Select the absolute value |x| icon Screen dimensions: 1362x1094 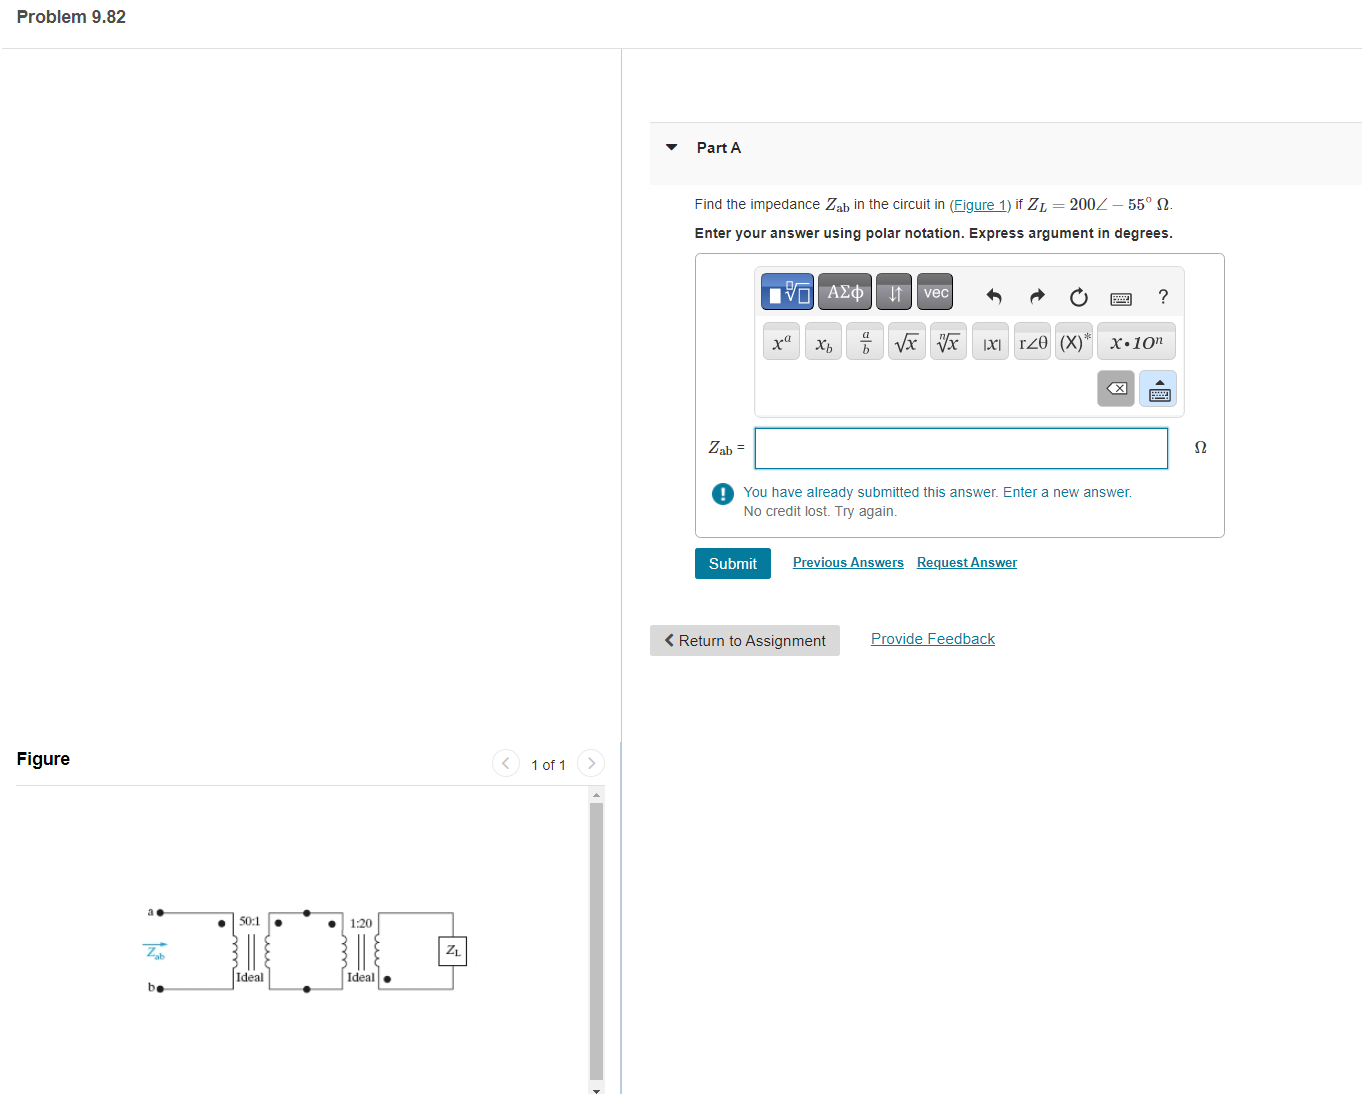click(990, 341)
